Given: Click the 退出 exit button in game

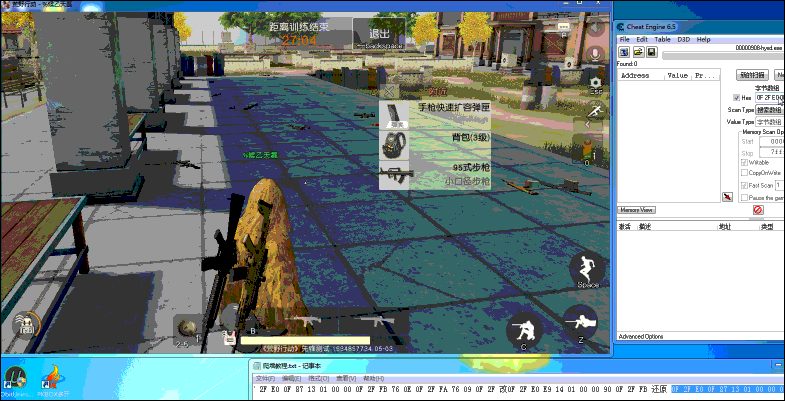Looking at the screenshot, I should point(379,34).
